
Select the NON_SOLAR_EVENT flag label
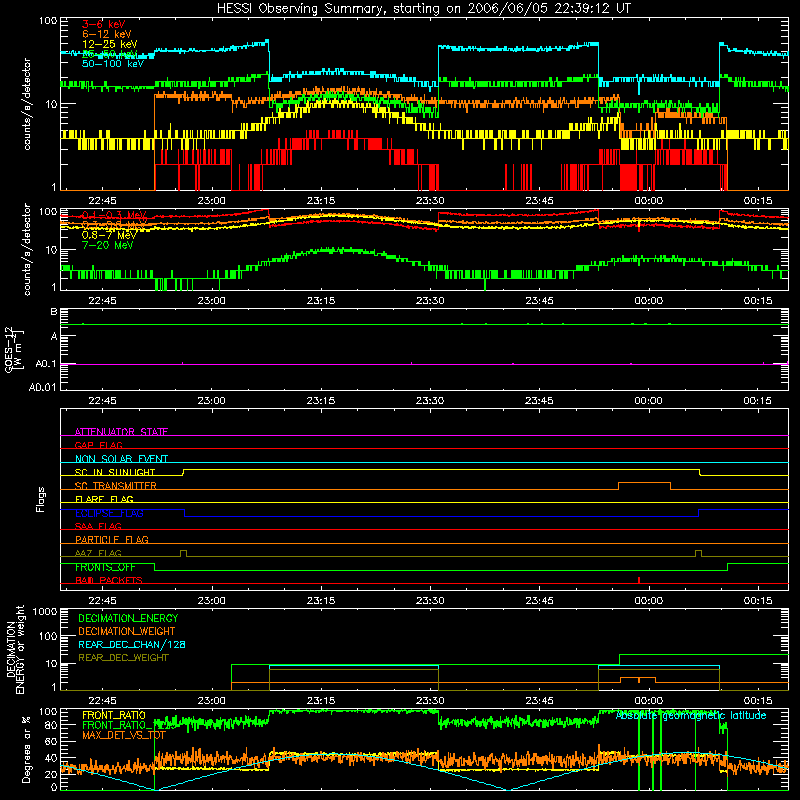[121, 459]
